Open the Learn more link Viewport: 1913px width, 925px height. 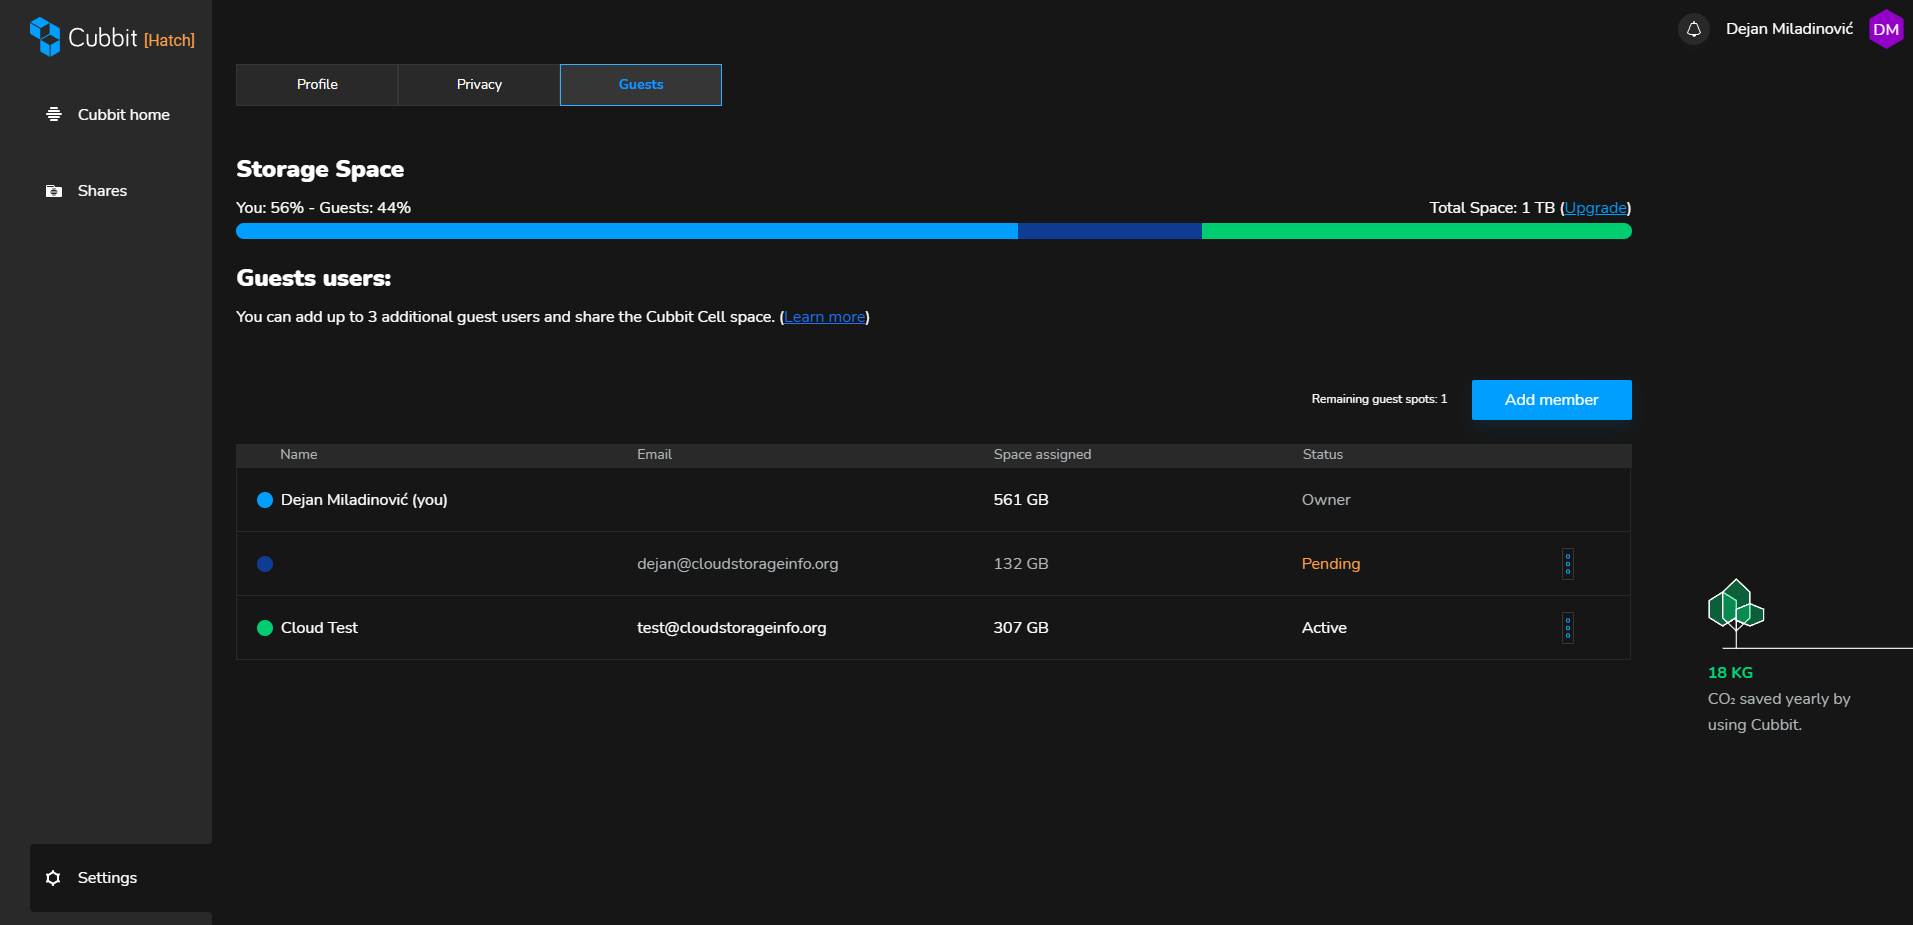(824, 317)
